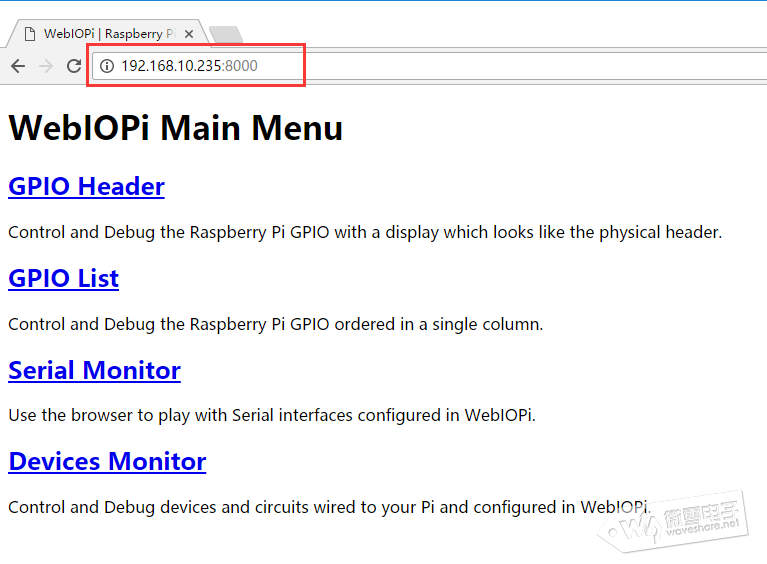Open a new tab with blank tab button
This screenshot has width=767, height=564.
(226, 35)
